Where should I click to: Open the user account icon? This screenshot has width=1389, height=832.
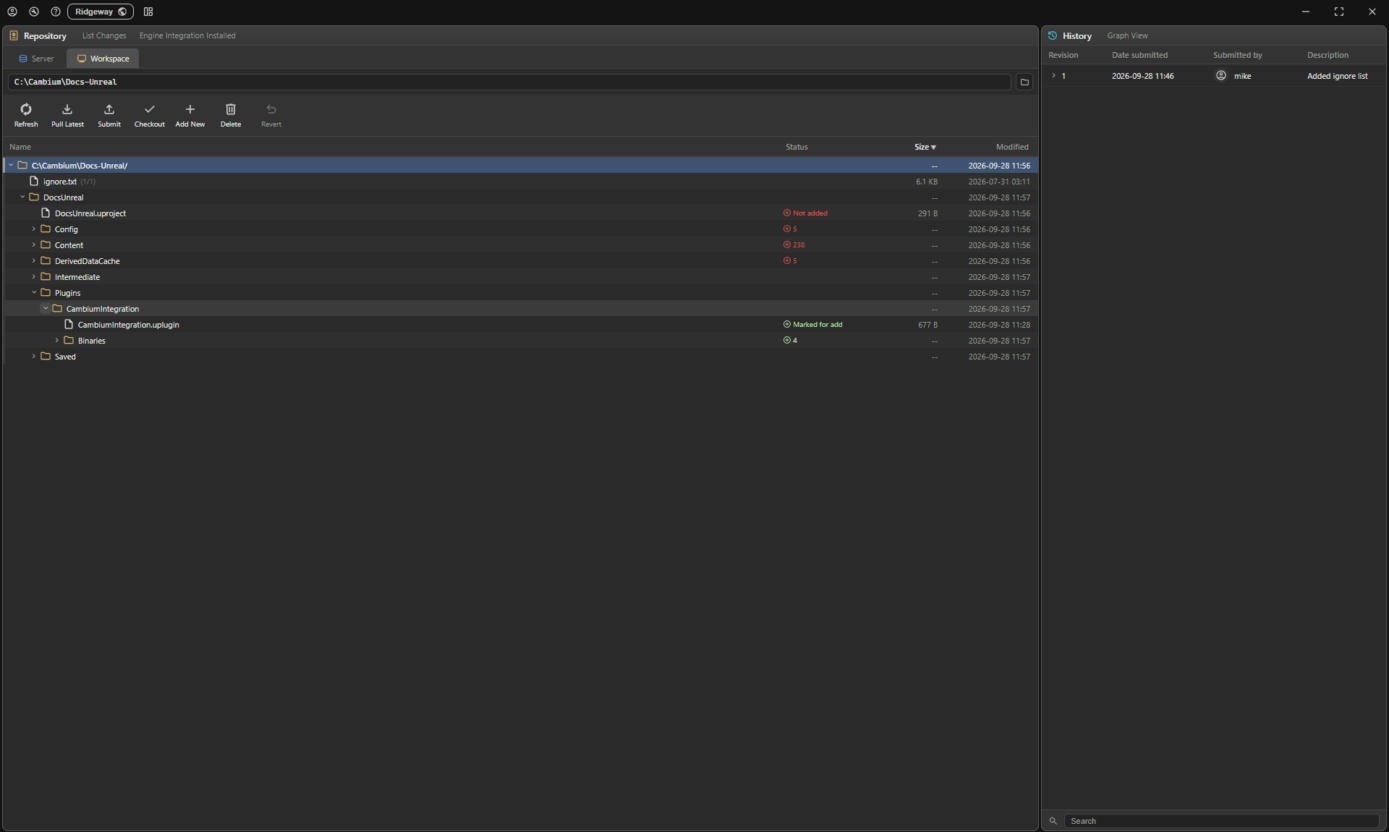point(12,12)
